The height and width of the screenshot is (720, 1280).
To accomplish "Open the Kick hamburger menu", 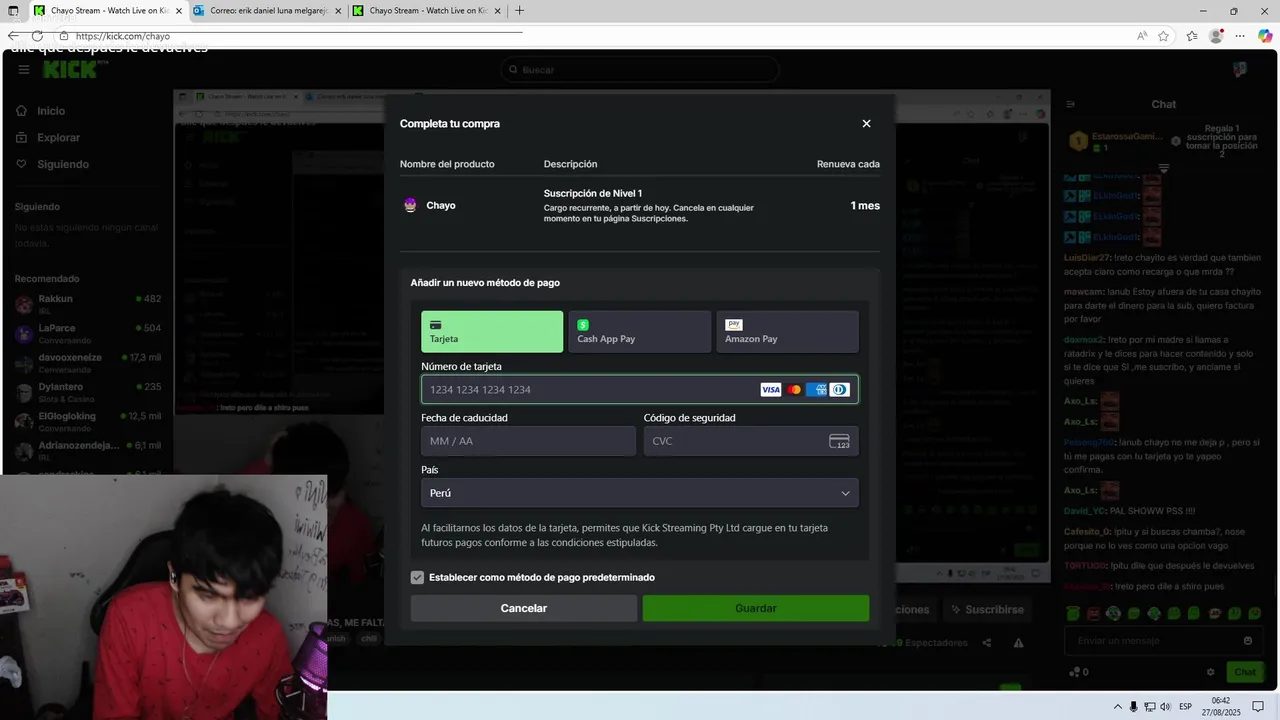I will [x=24, y=70].
